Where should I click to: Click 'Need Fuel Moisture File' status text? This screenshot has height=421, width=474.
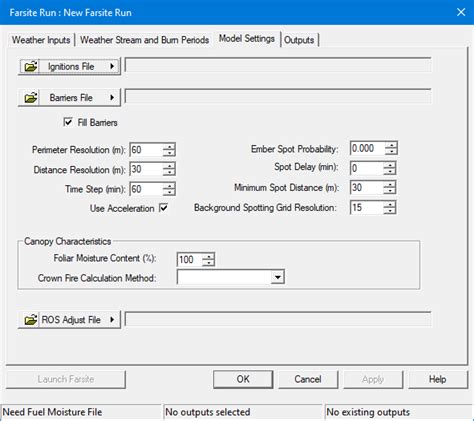(x=52, y=412)
